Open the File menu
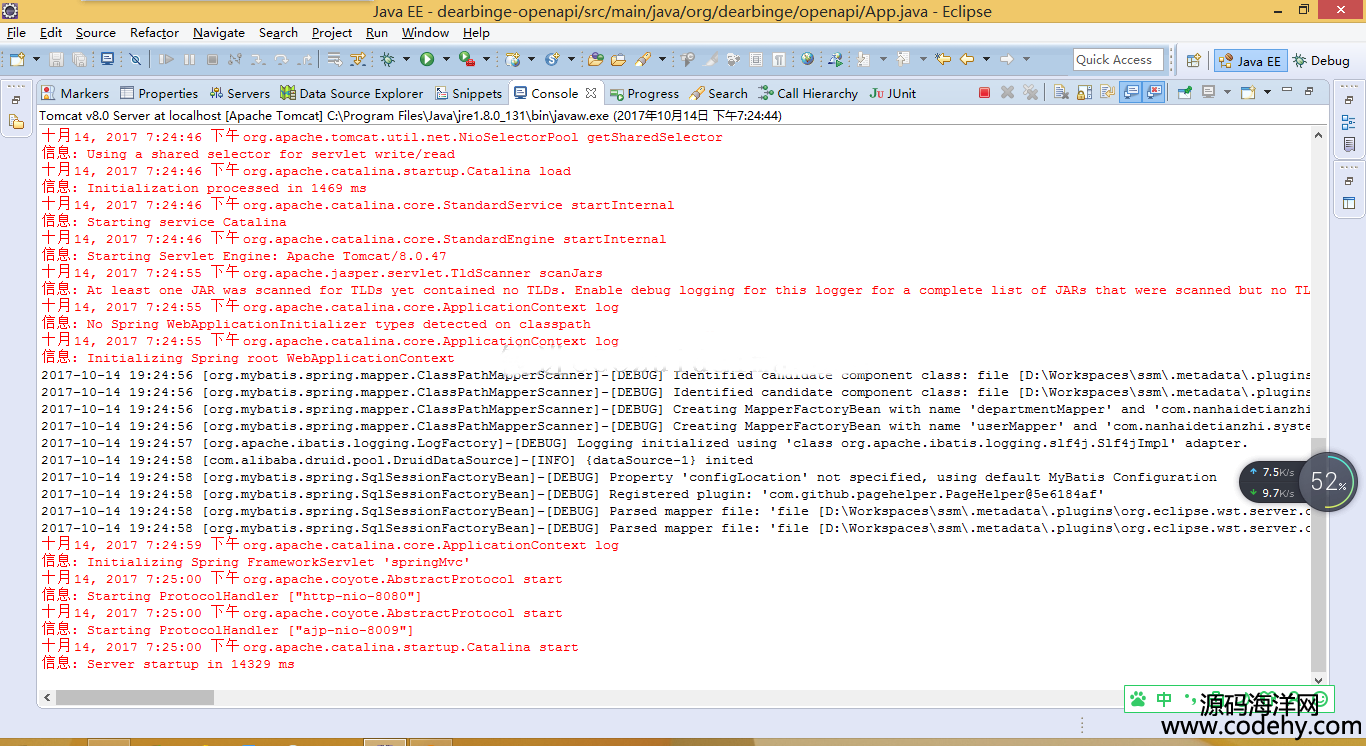This screenshot has width=1366, height=746. (x=16, y=32)
